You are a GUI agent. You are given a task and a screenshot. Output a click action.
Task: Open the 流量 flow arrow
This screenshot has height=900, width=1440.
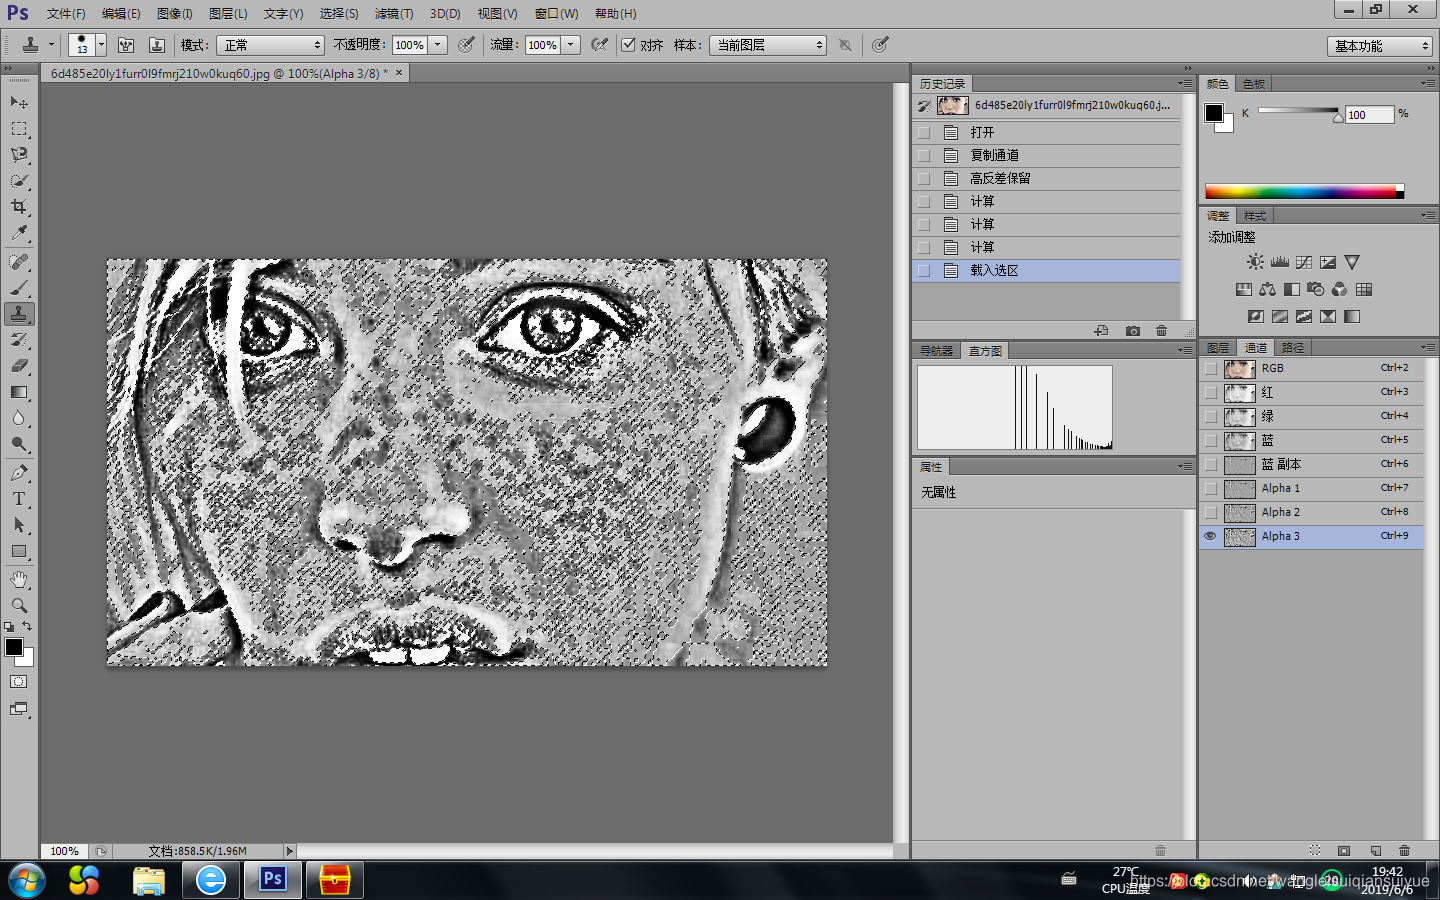pos(571,45)
